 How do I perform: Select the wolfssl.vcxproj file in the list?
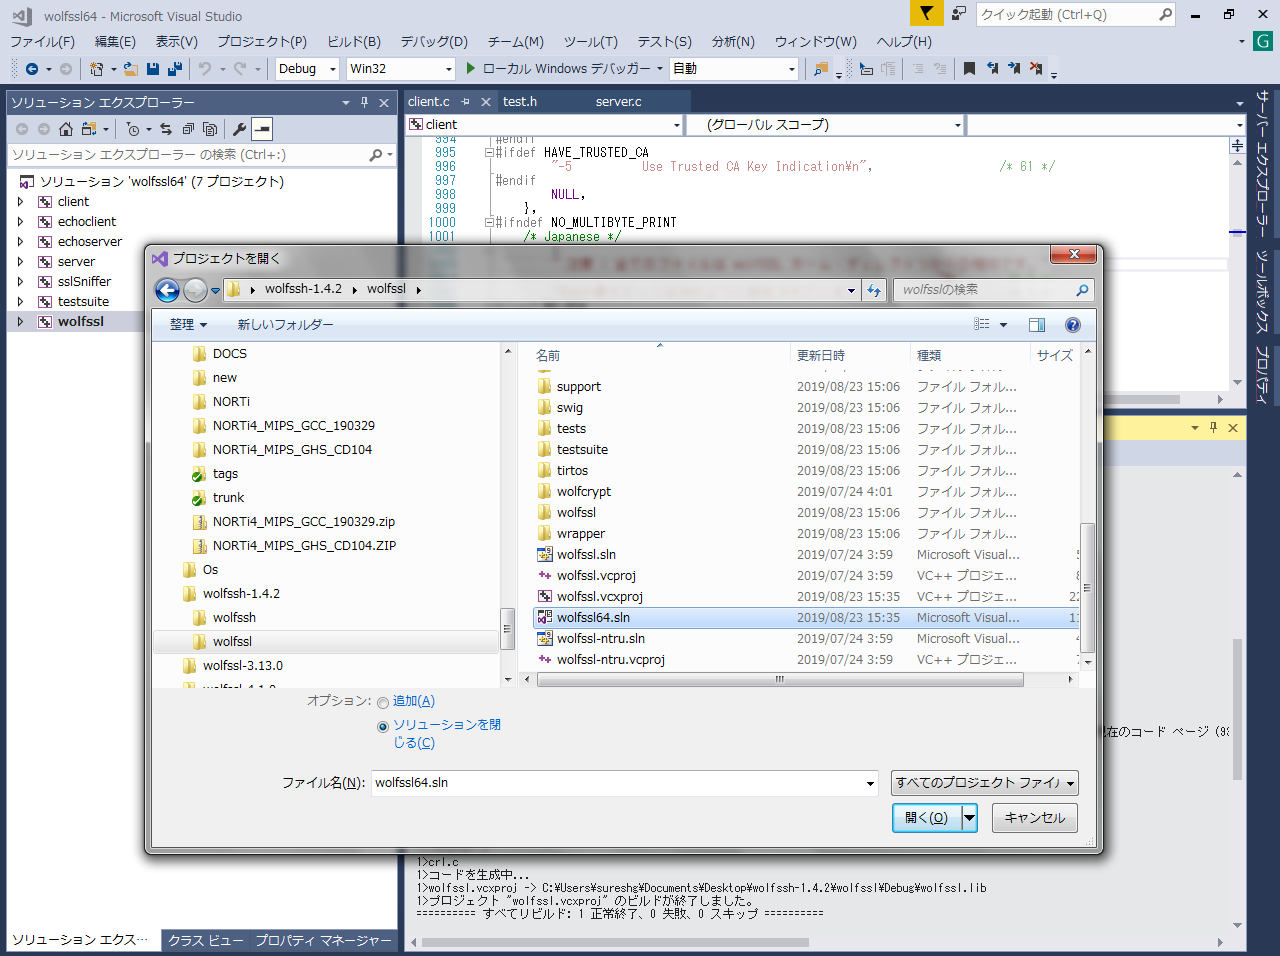click(600, 597)
